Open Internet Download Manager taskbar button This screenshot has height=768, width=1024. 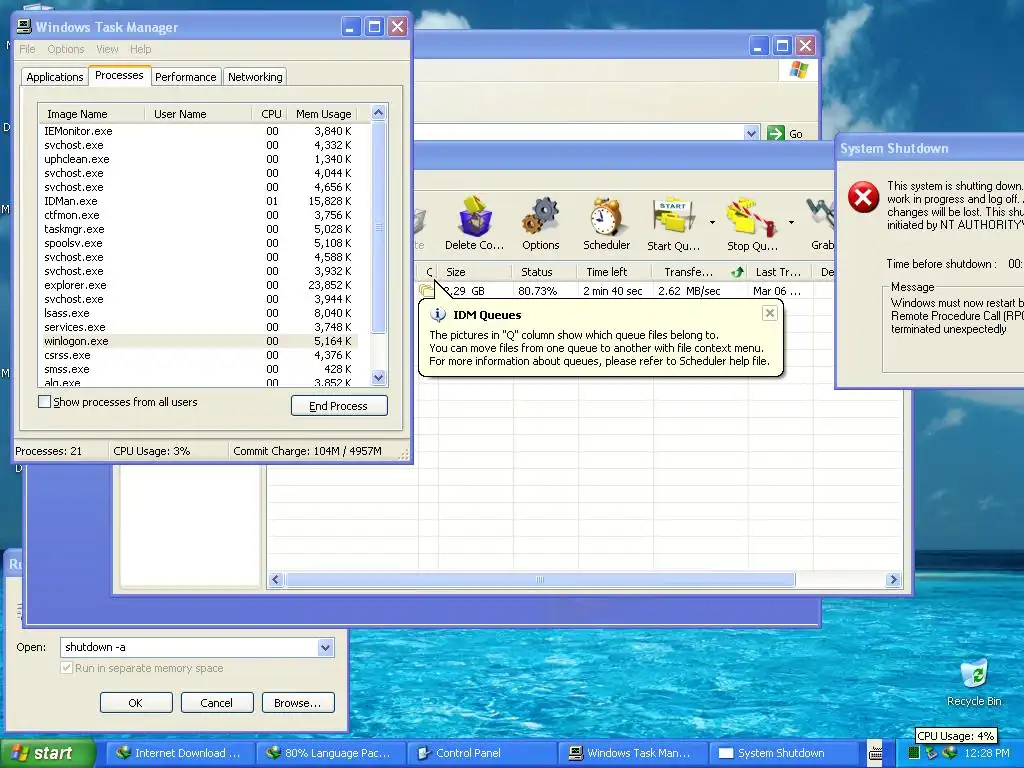(178, 753)
